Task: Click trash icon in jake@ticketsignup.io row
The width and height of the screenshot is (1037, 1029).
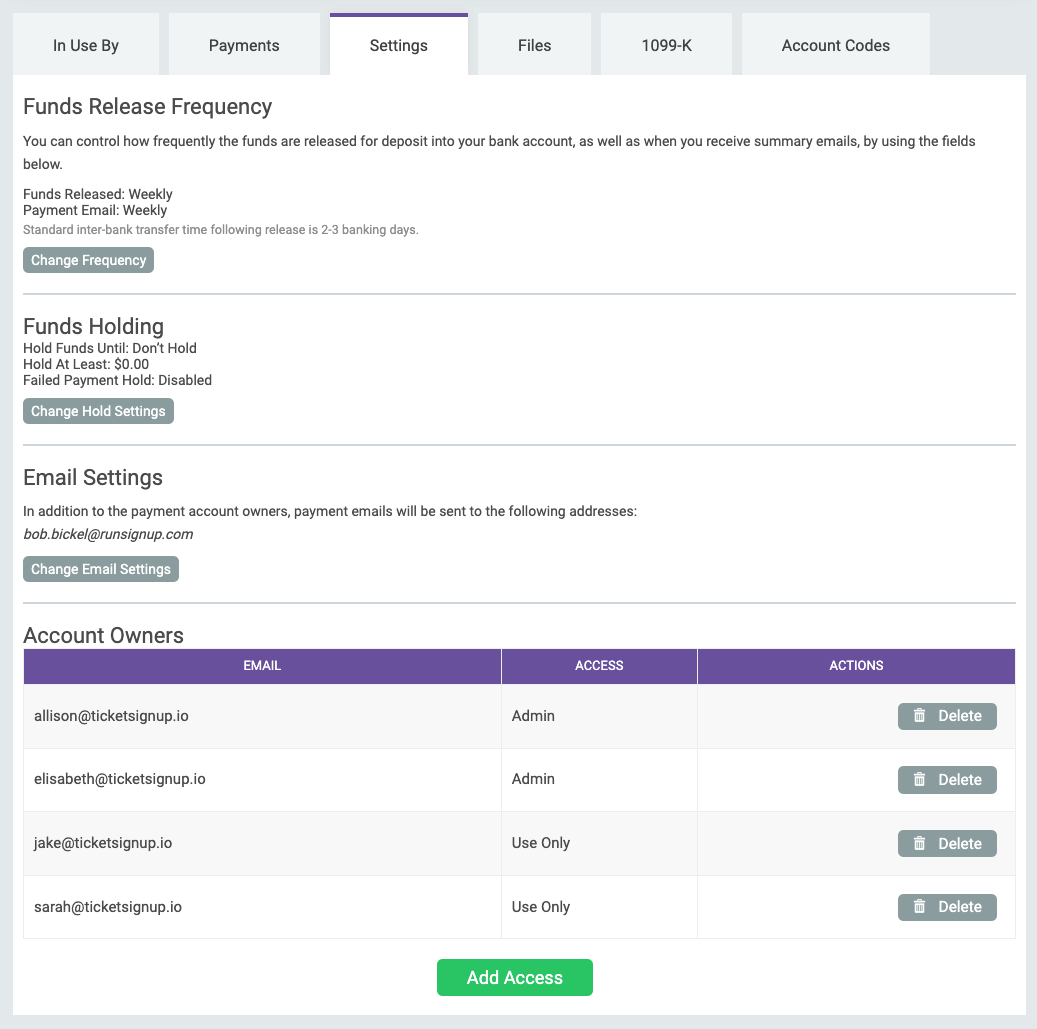Action: 920,844
